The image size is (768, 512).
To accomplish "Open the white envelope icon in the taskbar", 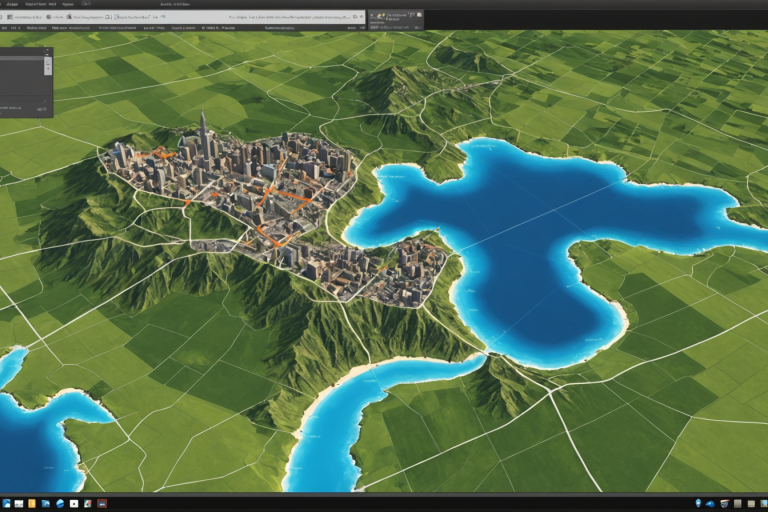I will (19, 503).
